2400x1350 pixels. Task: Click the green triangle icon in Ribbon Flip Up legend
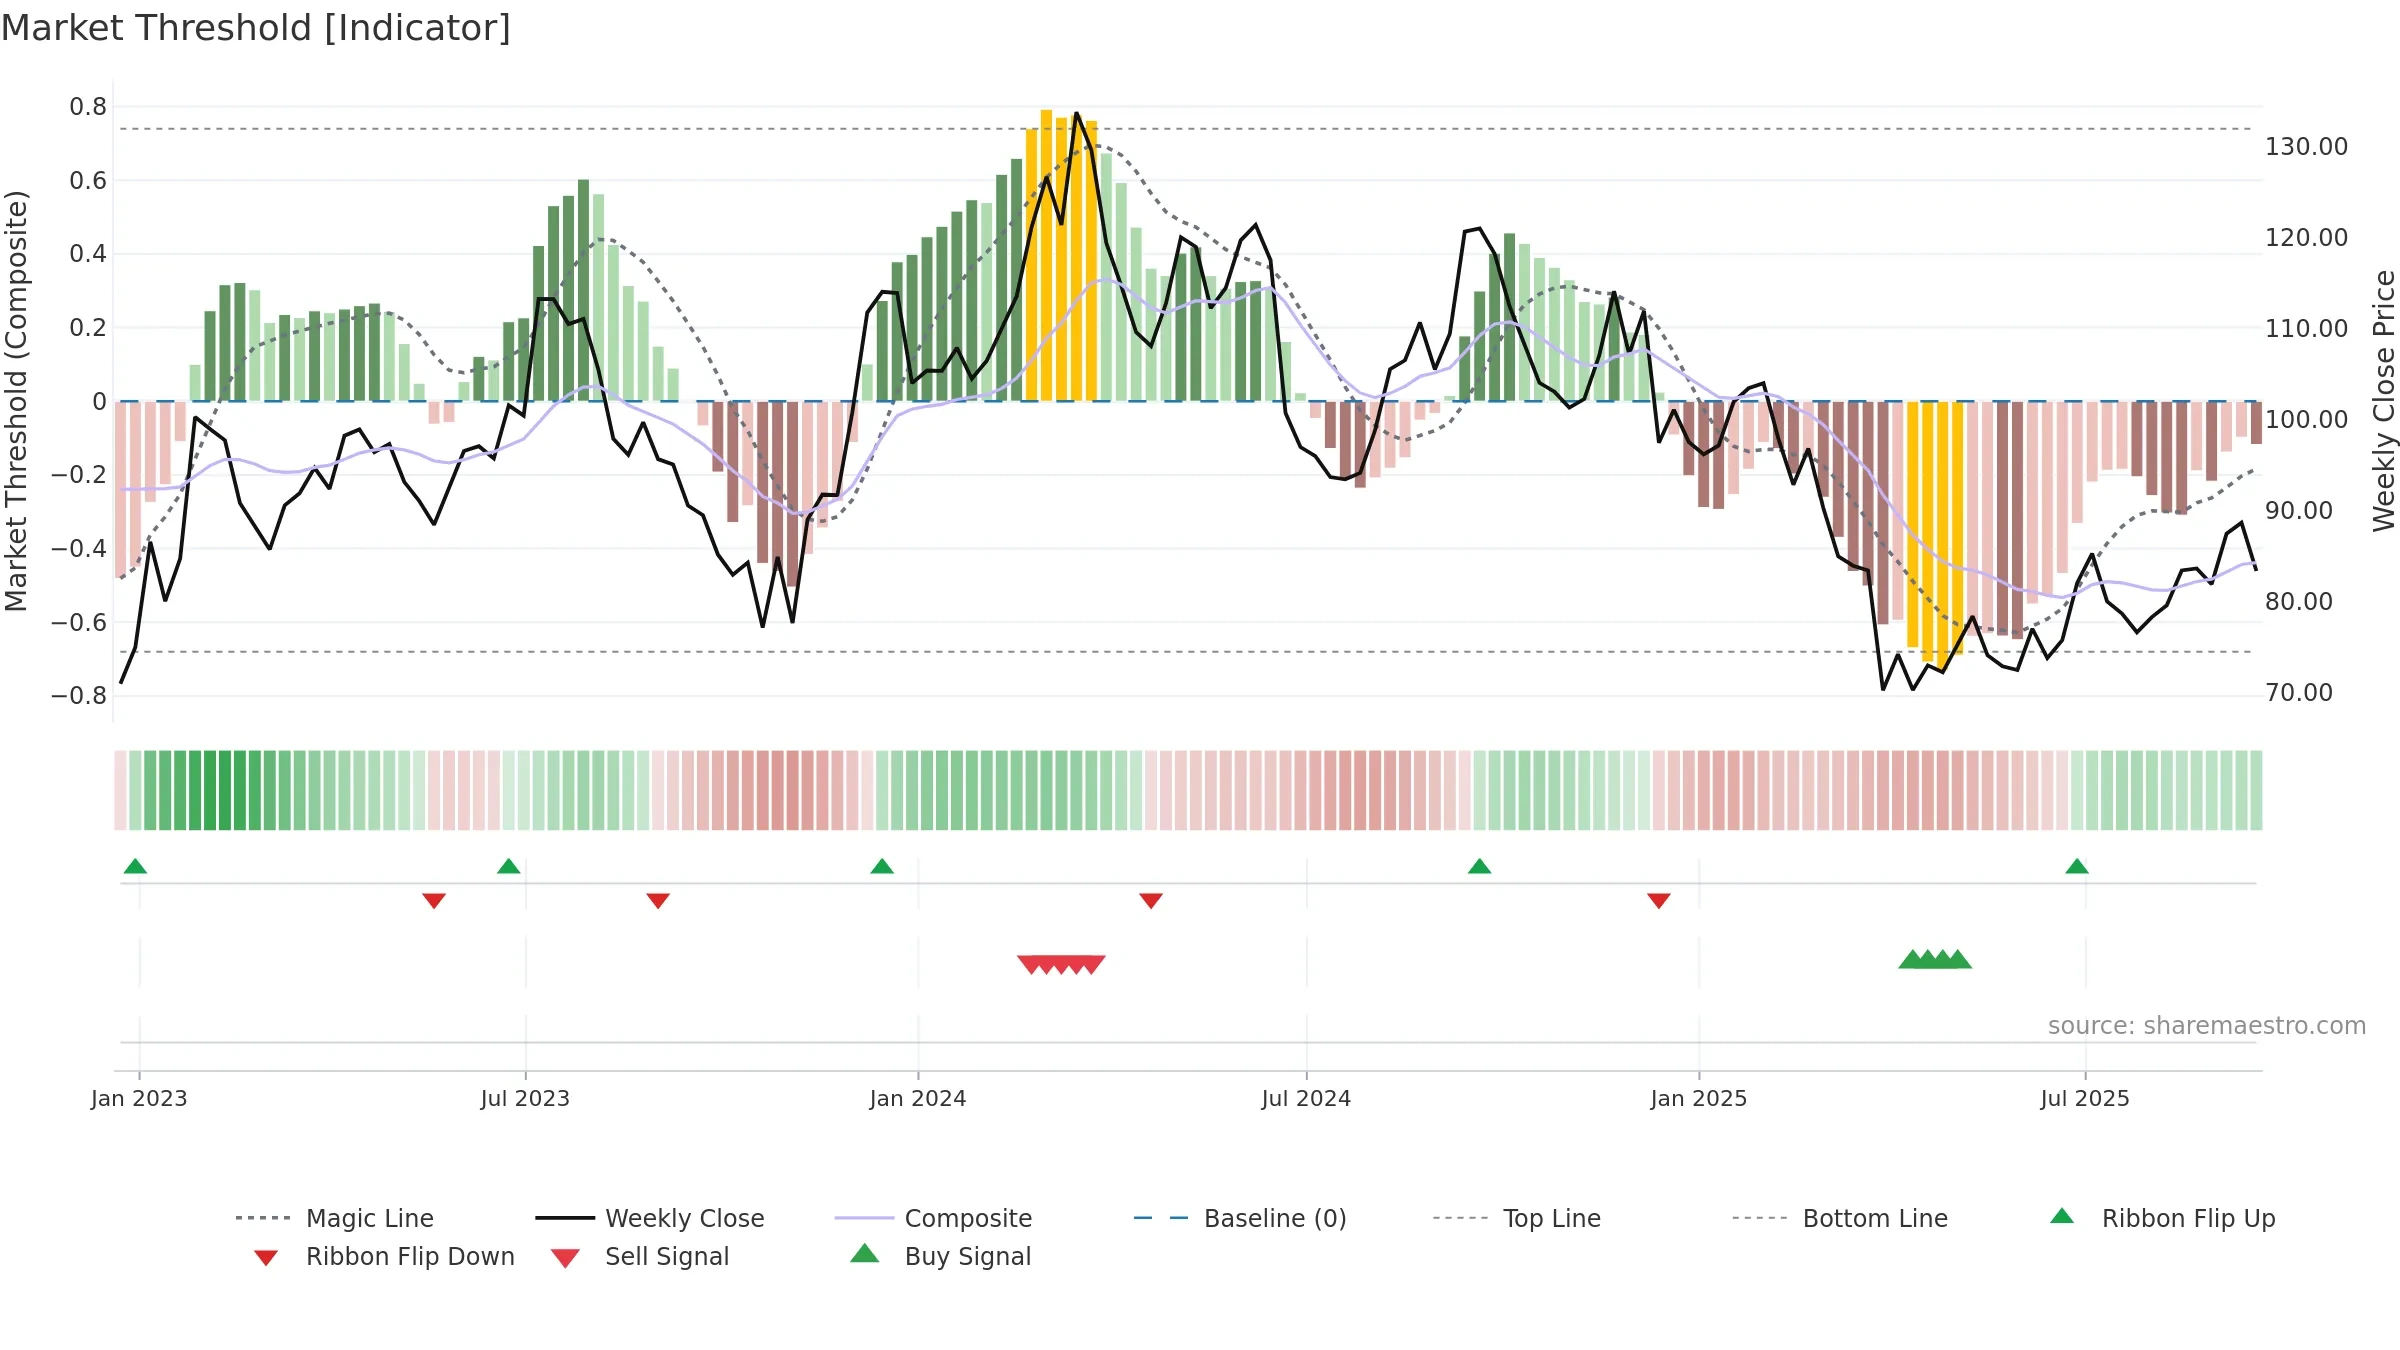pyautogui.click(x=2062, y=1216)
